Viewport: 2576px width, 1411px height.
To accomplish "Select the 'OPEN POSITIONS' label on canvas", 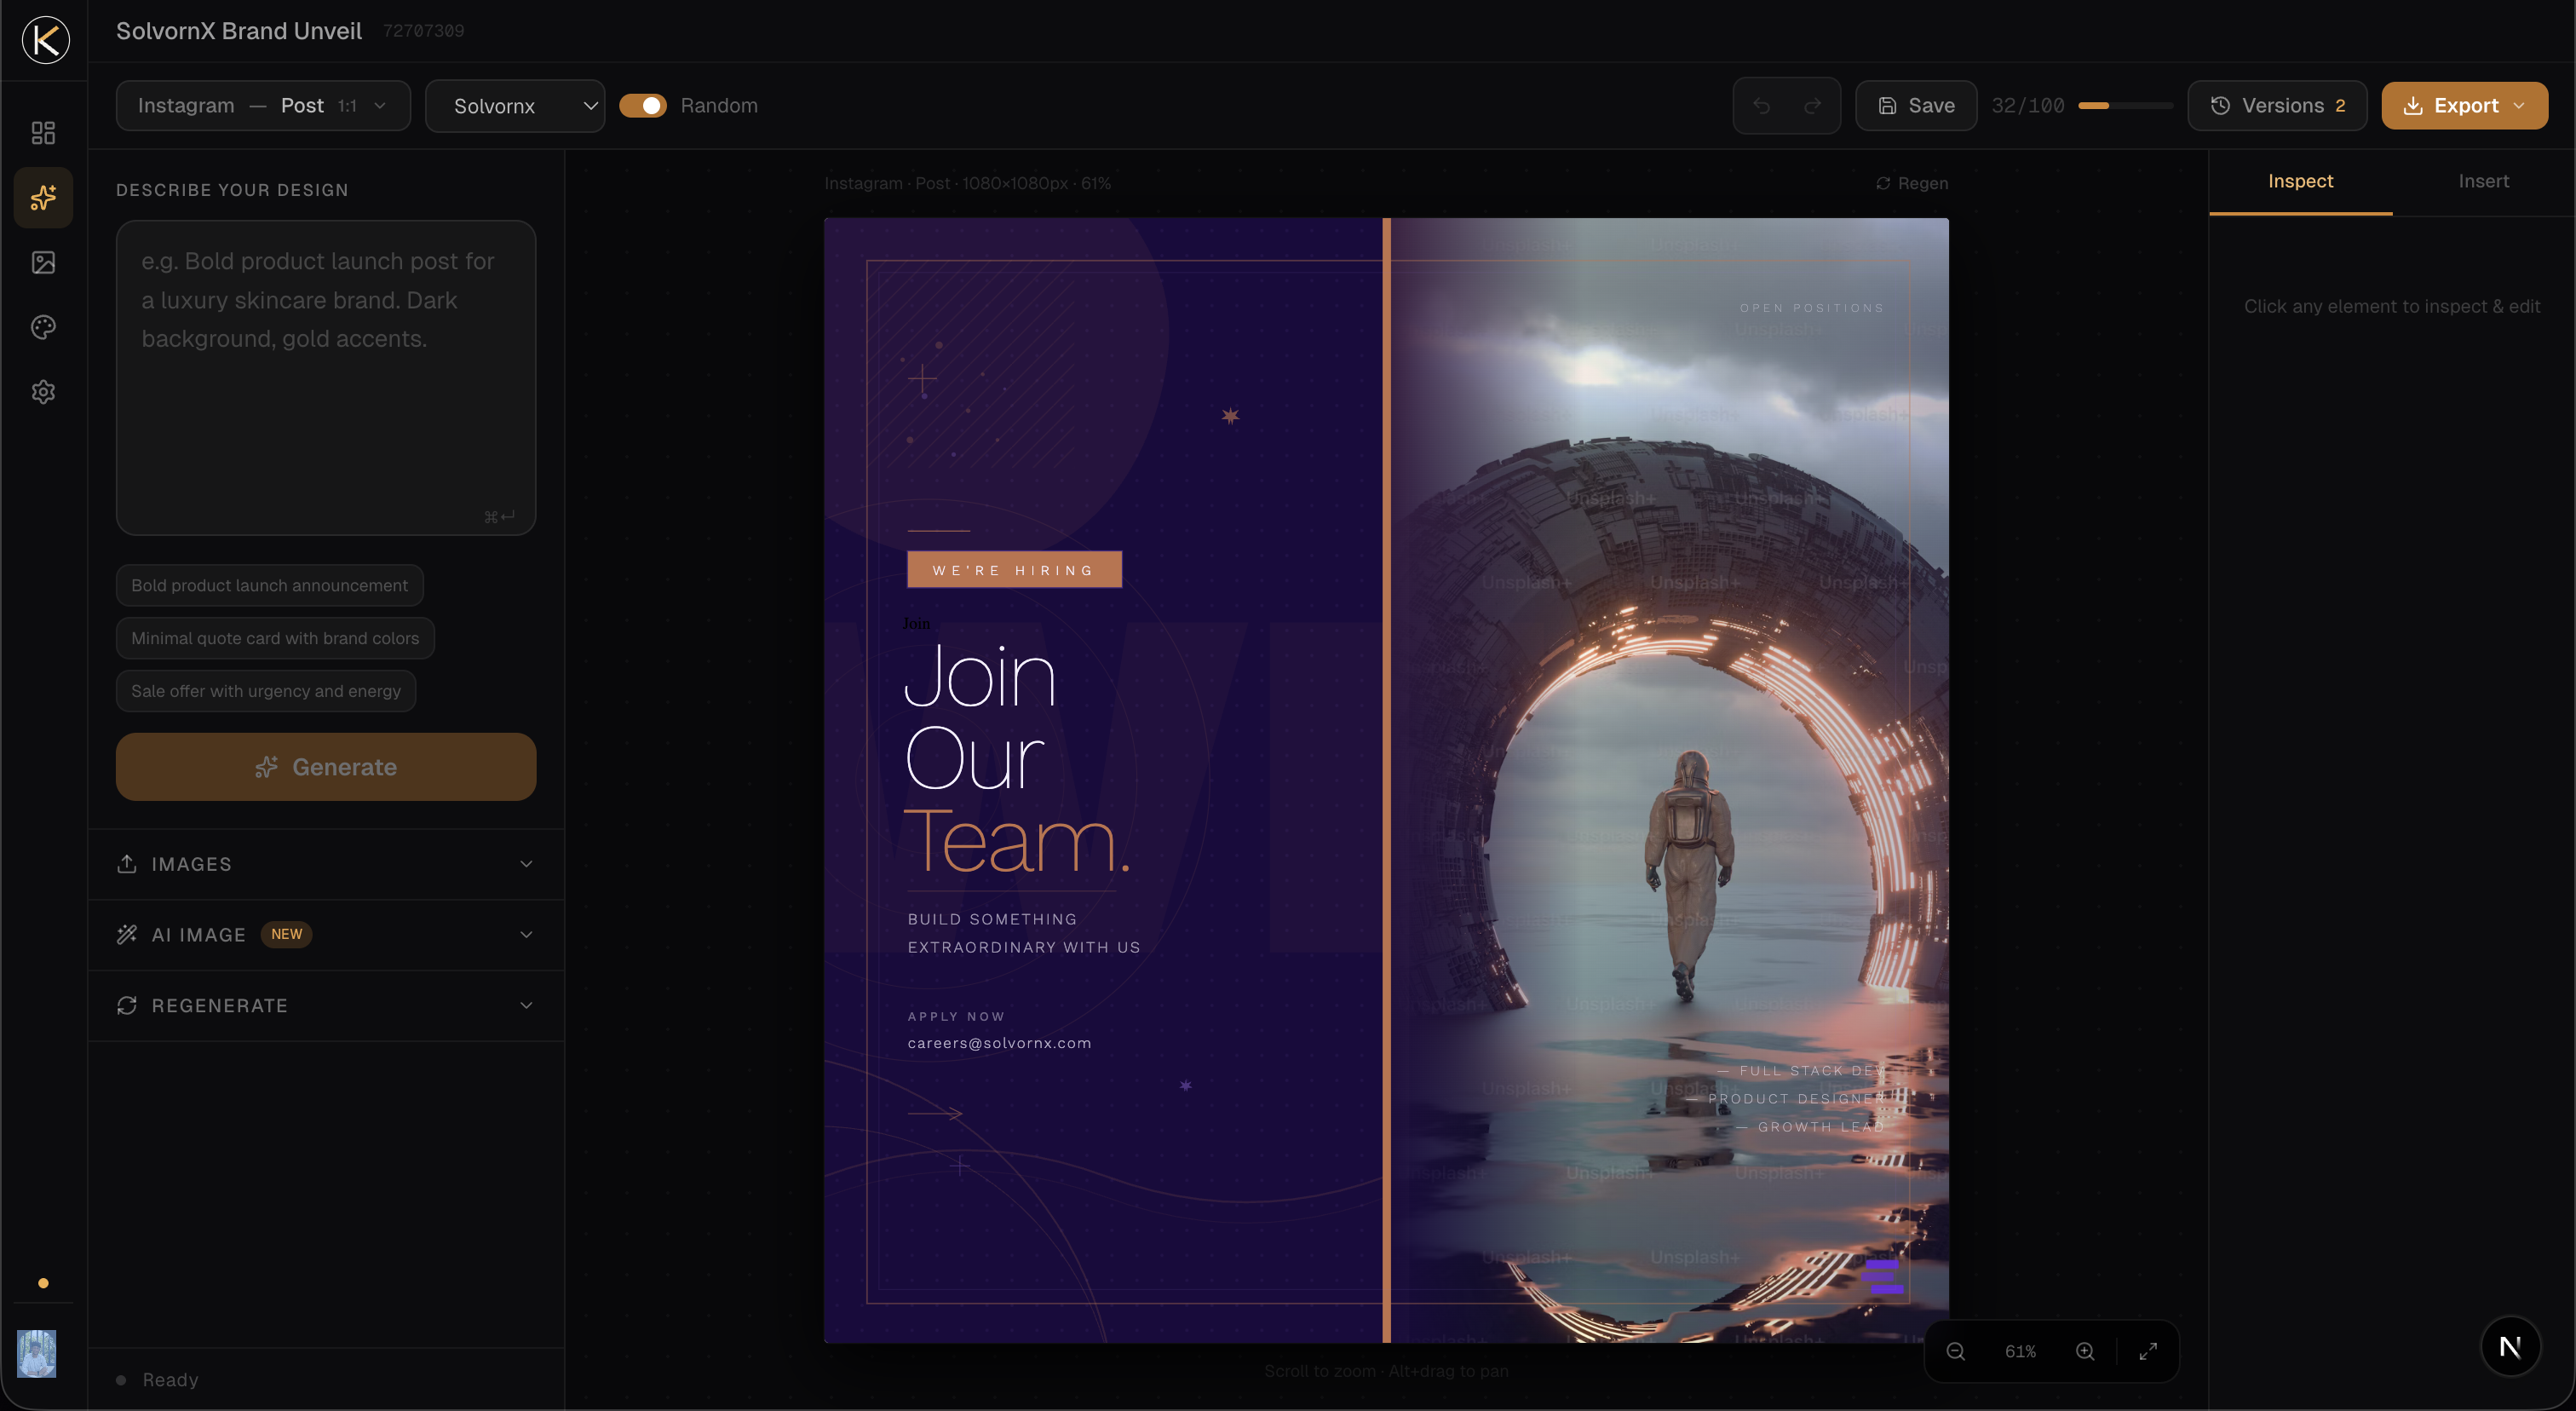I will point(1812,308).
